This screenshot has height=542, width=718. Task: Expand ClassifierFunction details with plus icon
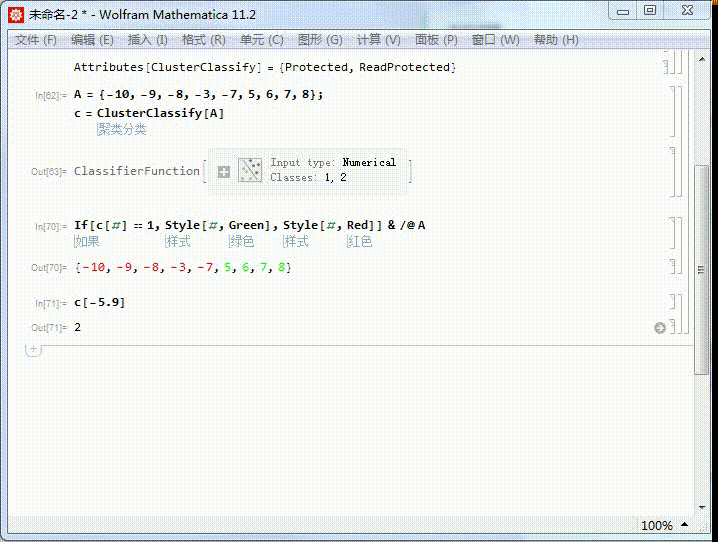pos(223,172)
